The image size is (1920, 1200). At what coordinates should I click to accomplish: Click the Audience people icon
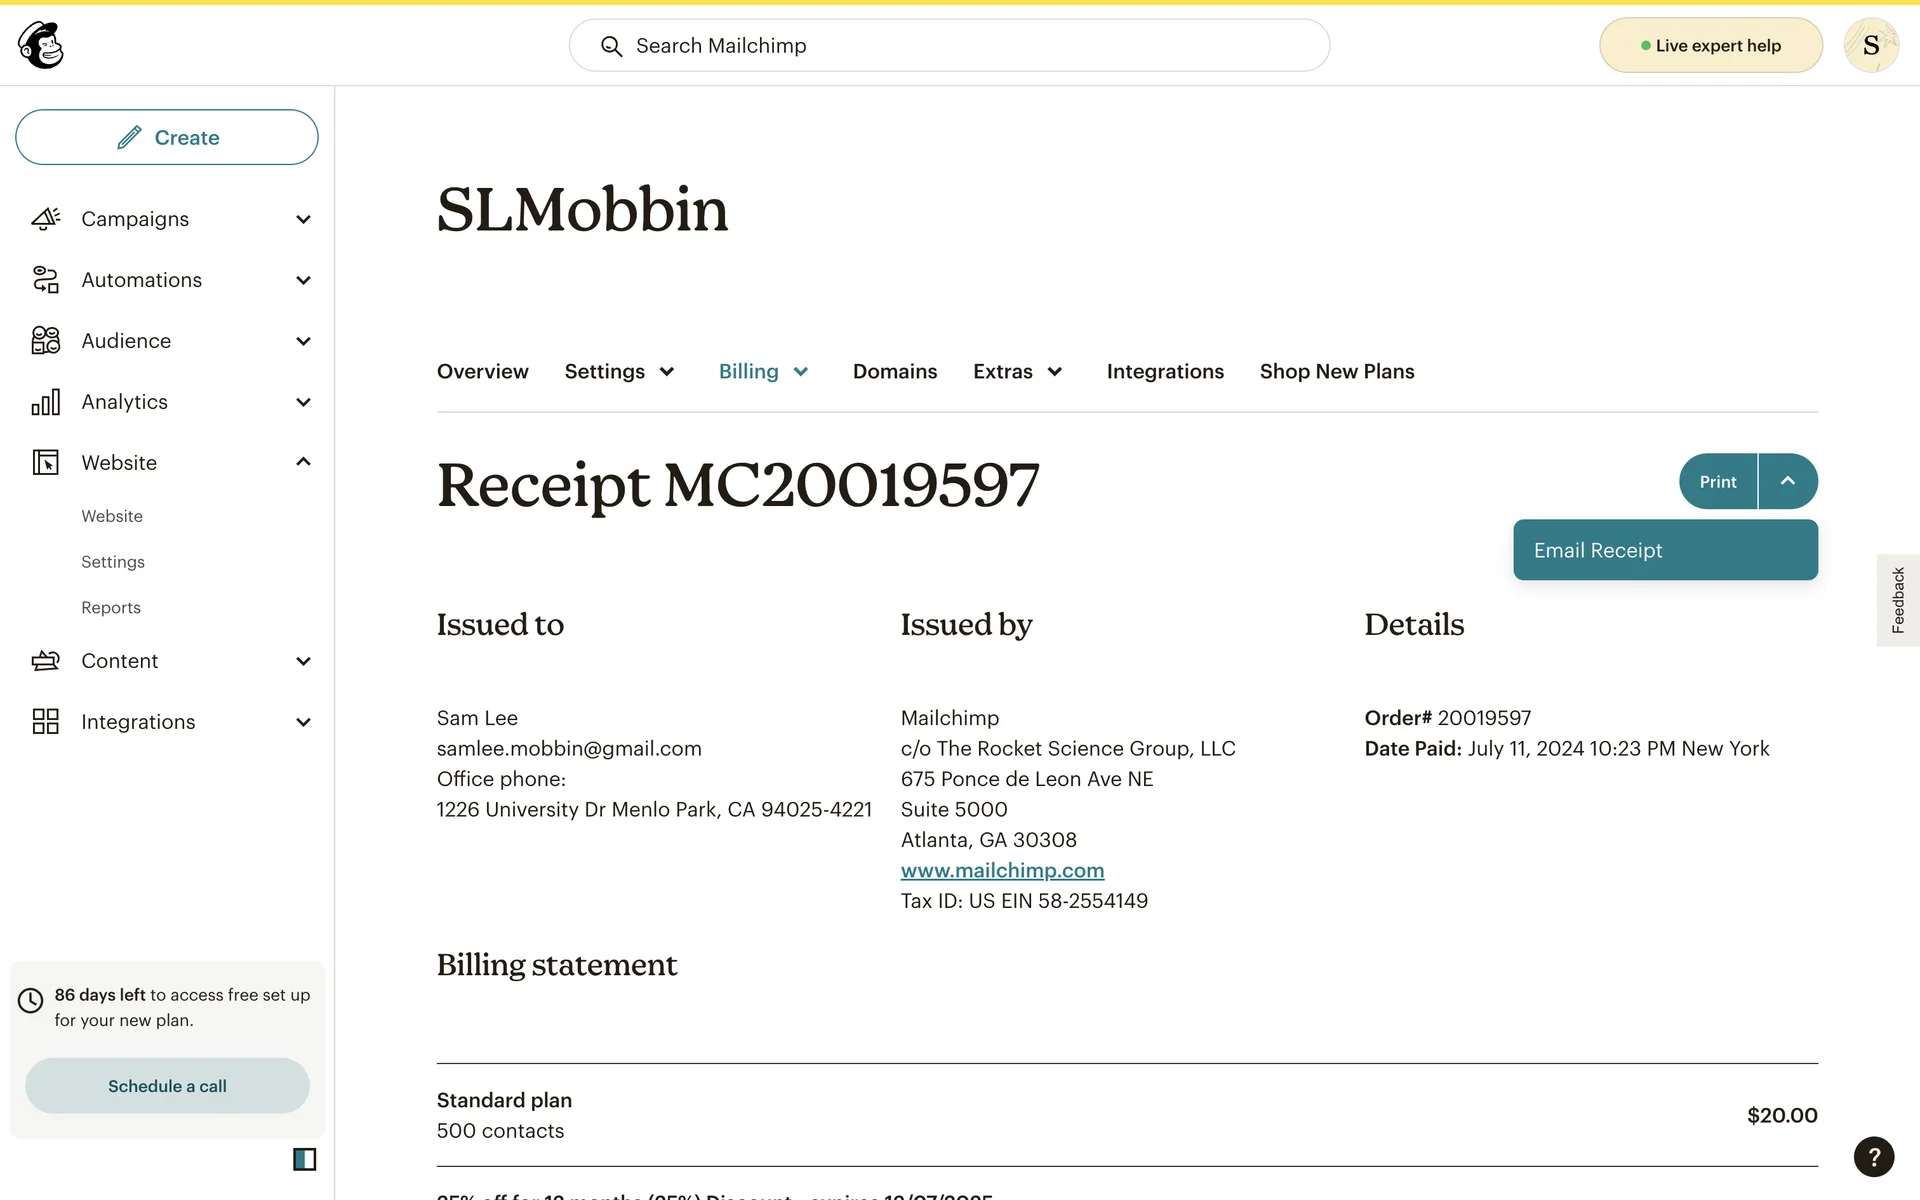click(46, 341)
